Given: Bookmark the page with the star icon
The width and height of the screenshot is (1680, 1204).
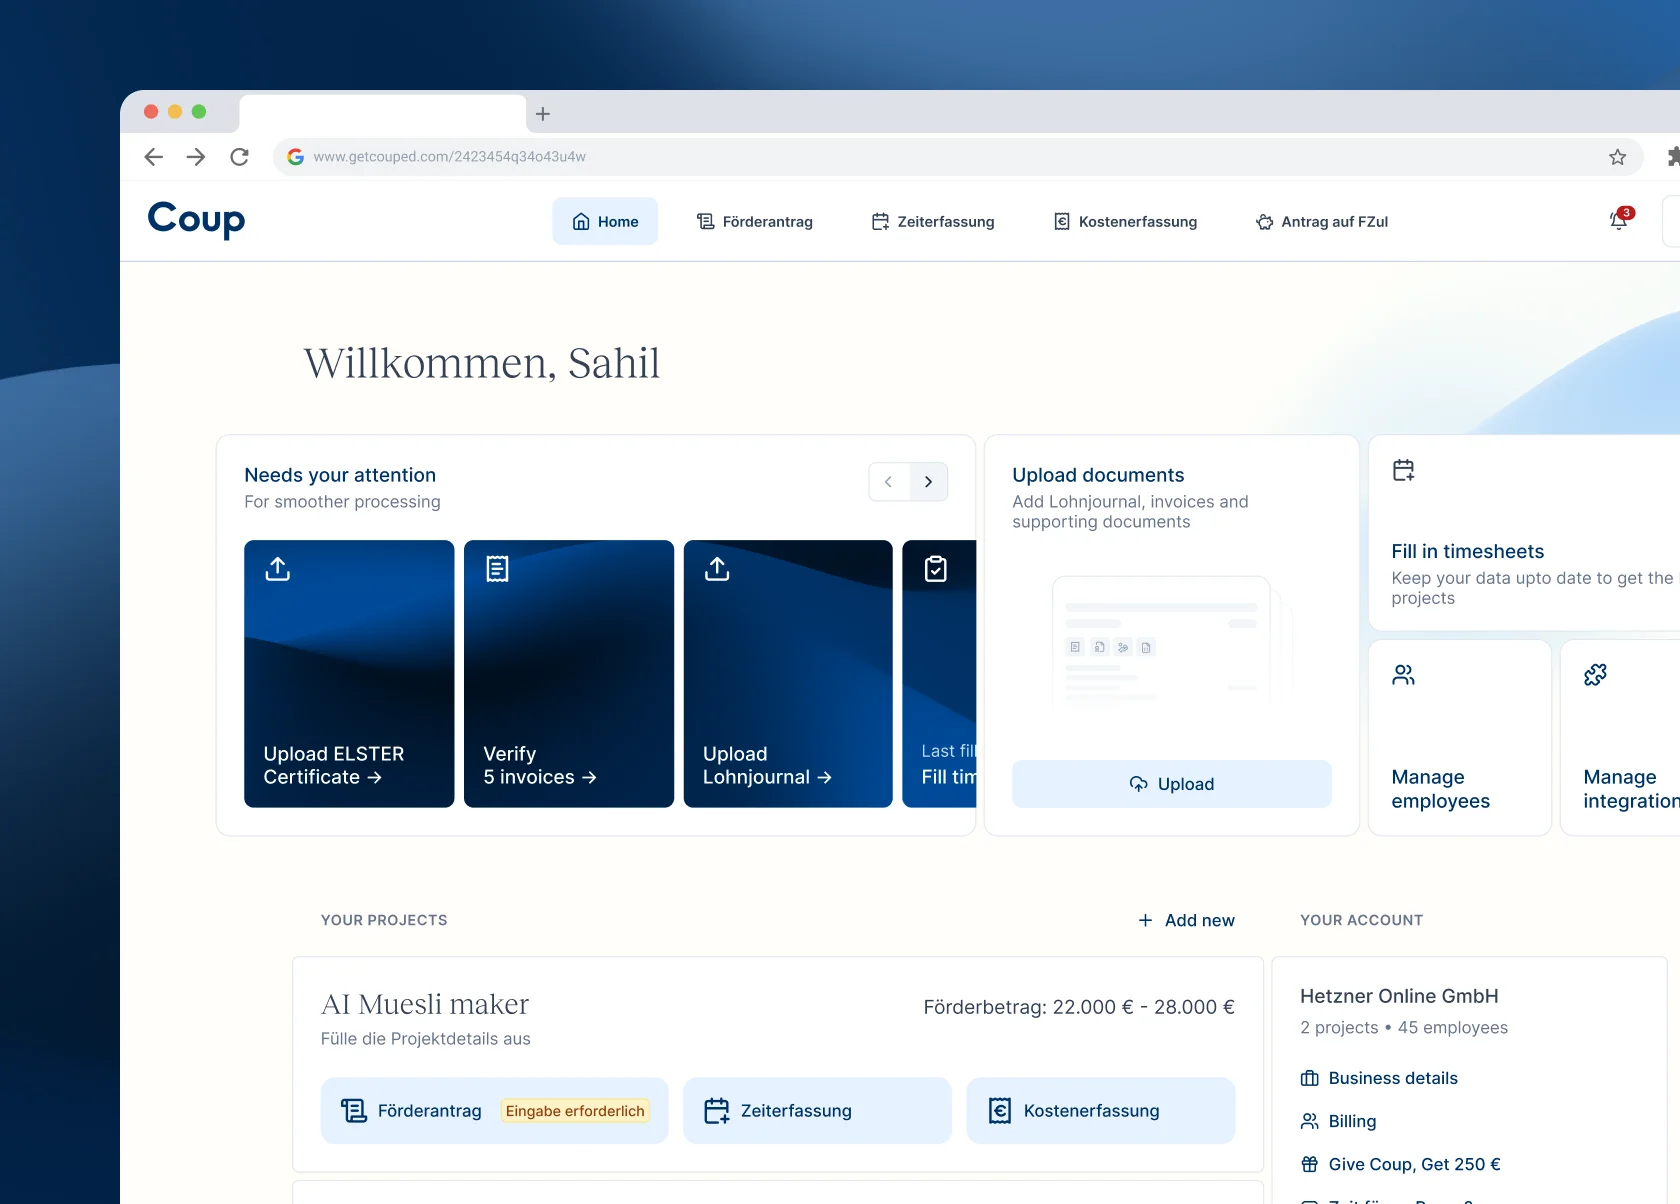Looking at the screenshot, I should tap(1617, 157).
